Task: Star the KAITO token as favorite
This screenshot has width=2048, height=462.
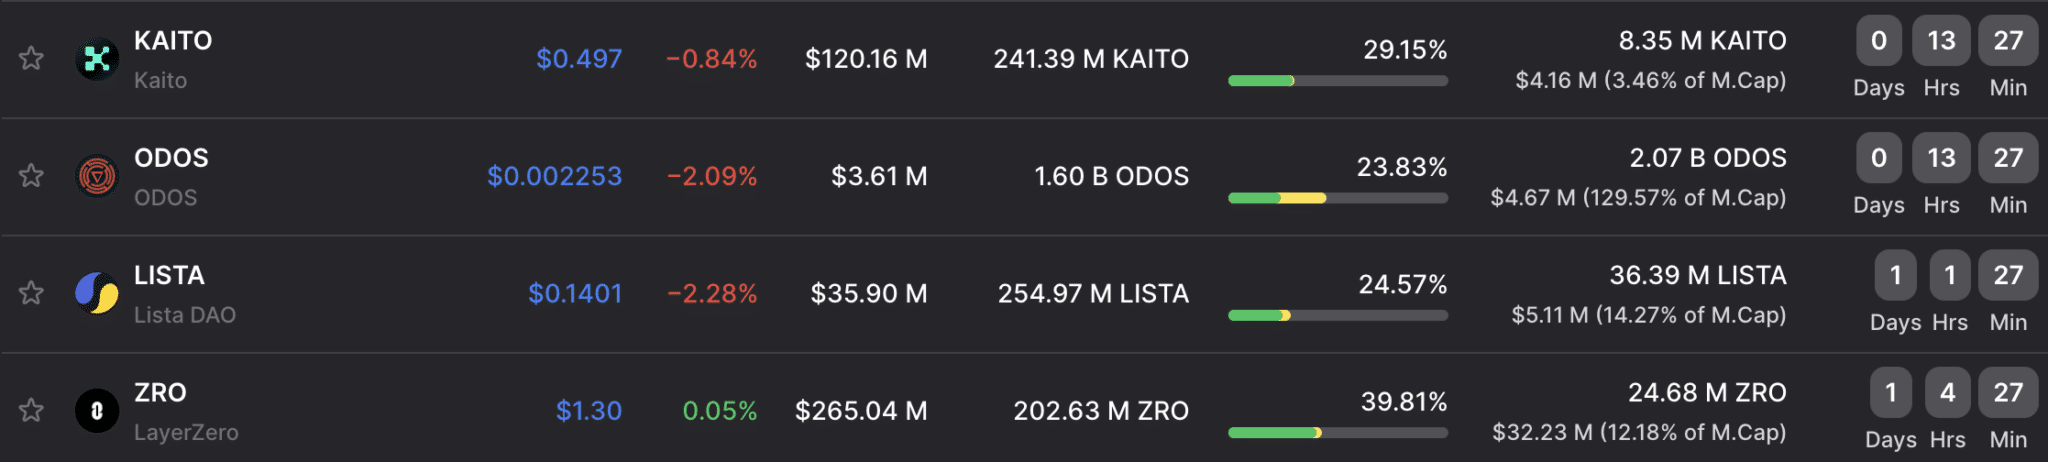Action: (31, 59)
